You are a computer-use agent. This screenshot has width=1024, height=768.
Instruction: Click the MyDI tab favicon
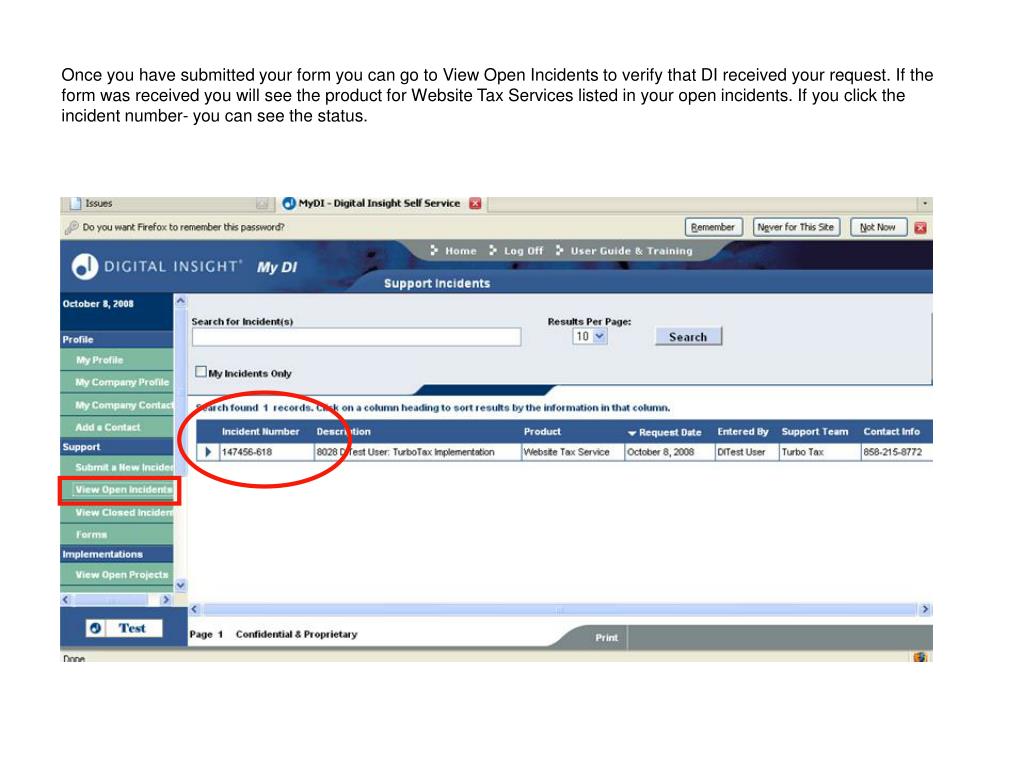289,204
